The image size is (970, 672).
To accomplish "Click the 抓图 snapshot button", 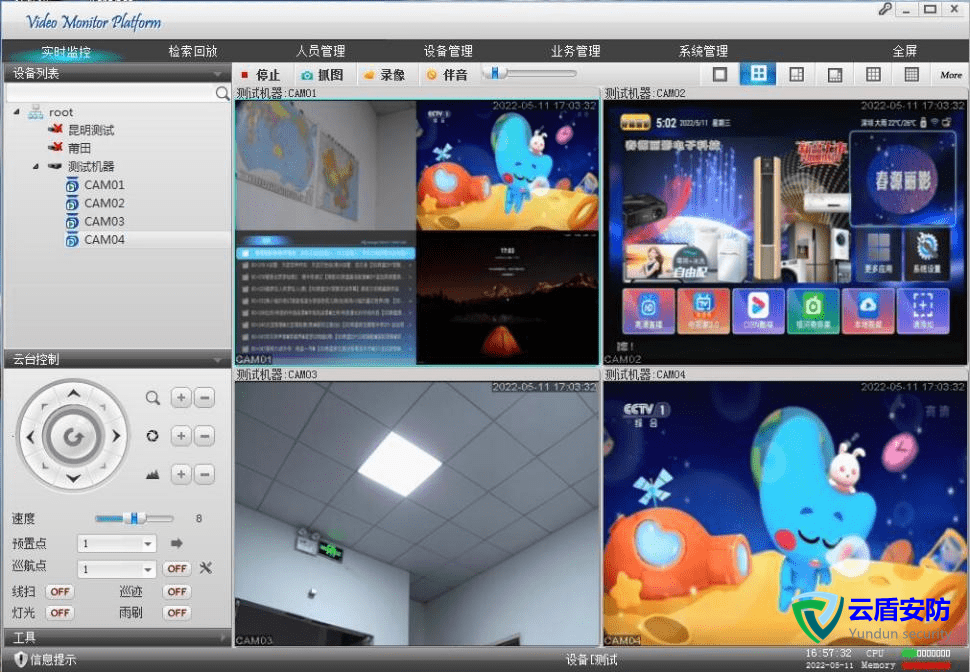I will [322, 75].
